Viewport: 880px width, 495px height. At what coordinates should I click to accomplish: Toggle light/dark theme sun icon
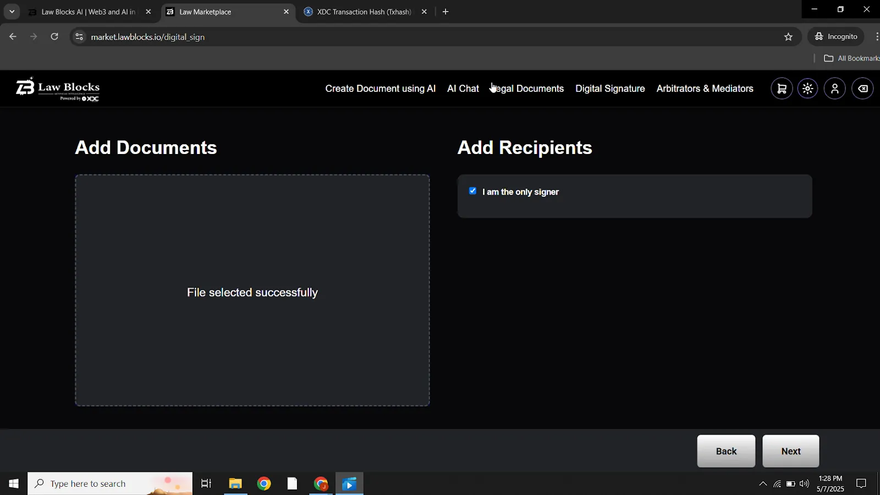click(x=808, y=89)
